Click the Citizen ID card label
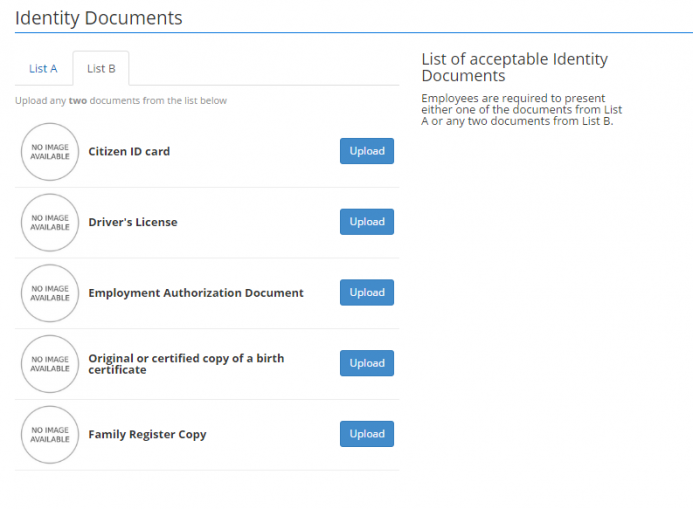The width and height of the screenshot is (693, 509). coord(129,152)
